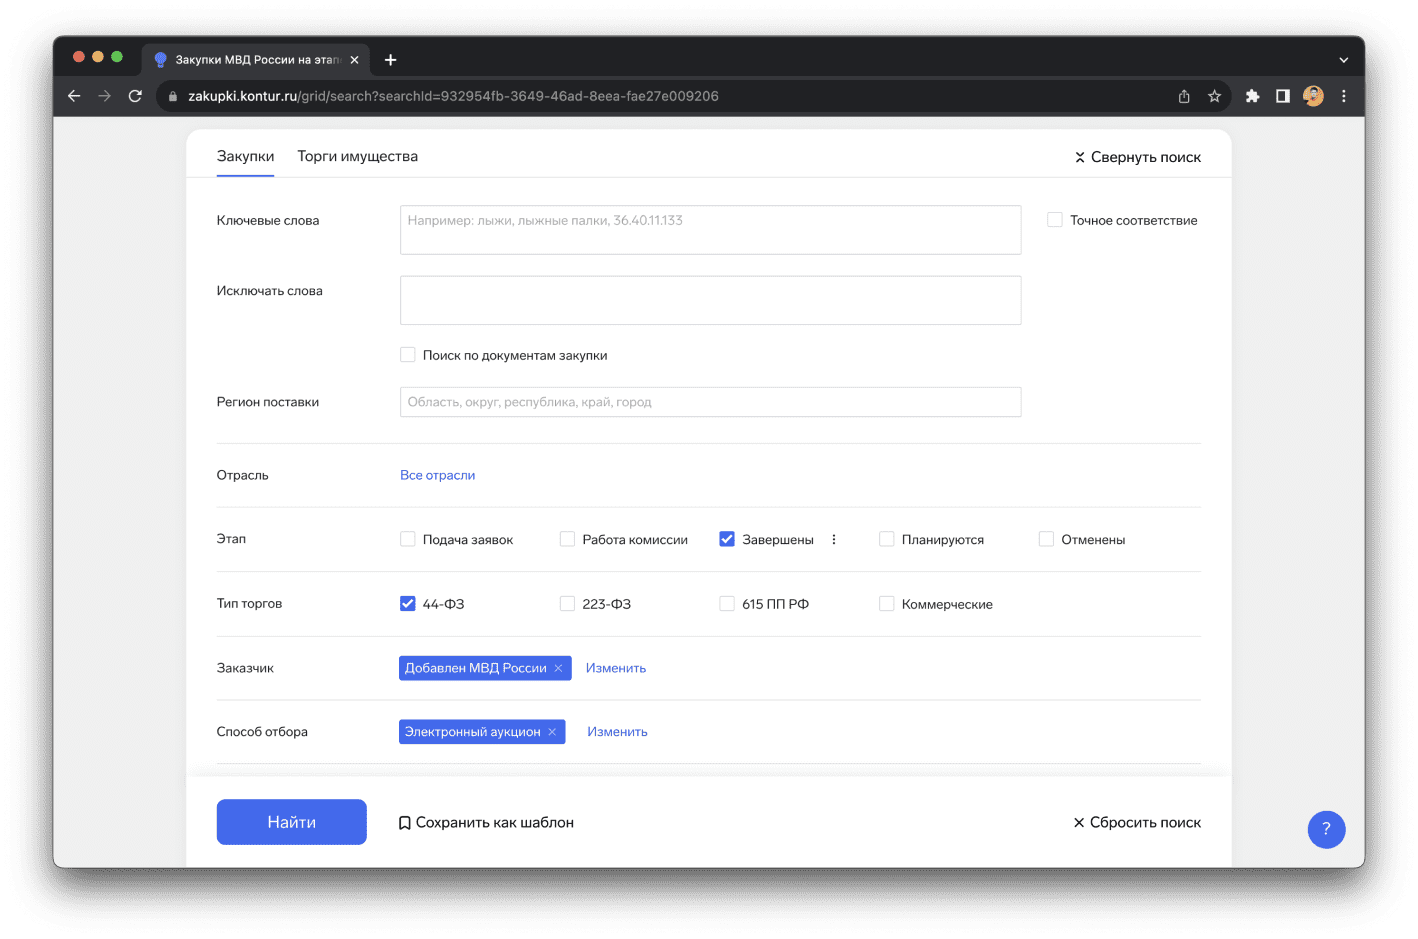This screenshot has height=939, width=1418.
Task: Remove the Электронный аукцион filter tag
Action: click(x=552, y=732)
